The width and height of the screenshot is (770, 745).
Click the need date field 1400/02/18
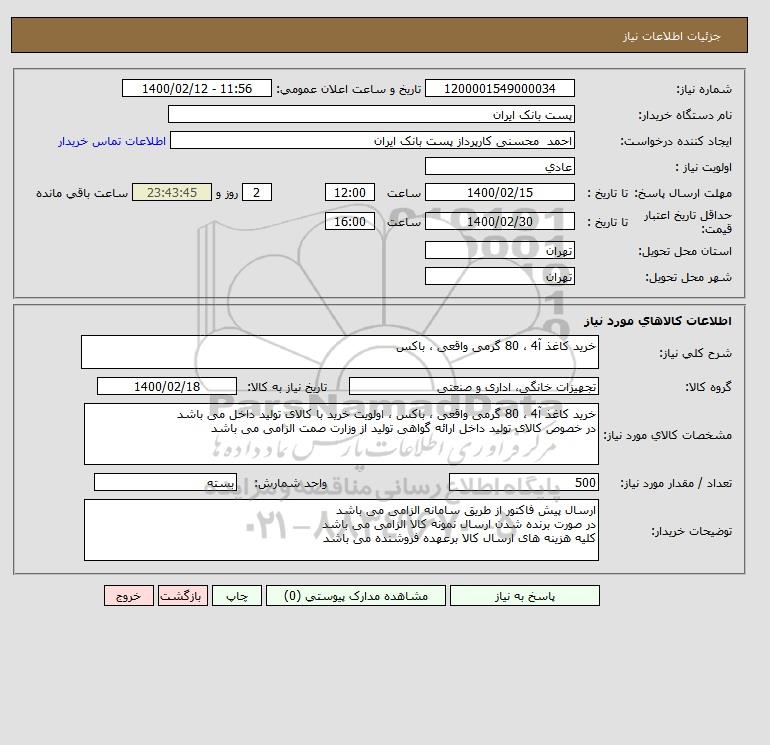coord(167,386)
